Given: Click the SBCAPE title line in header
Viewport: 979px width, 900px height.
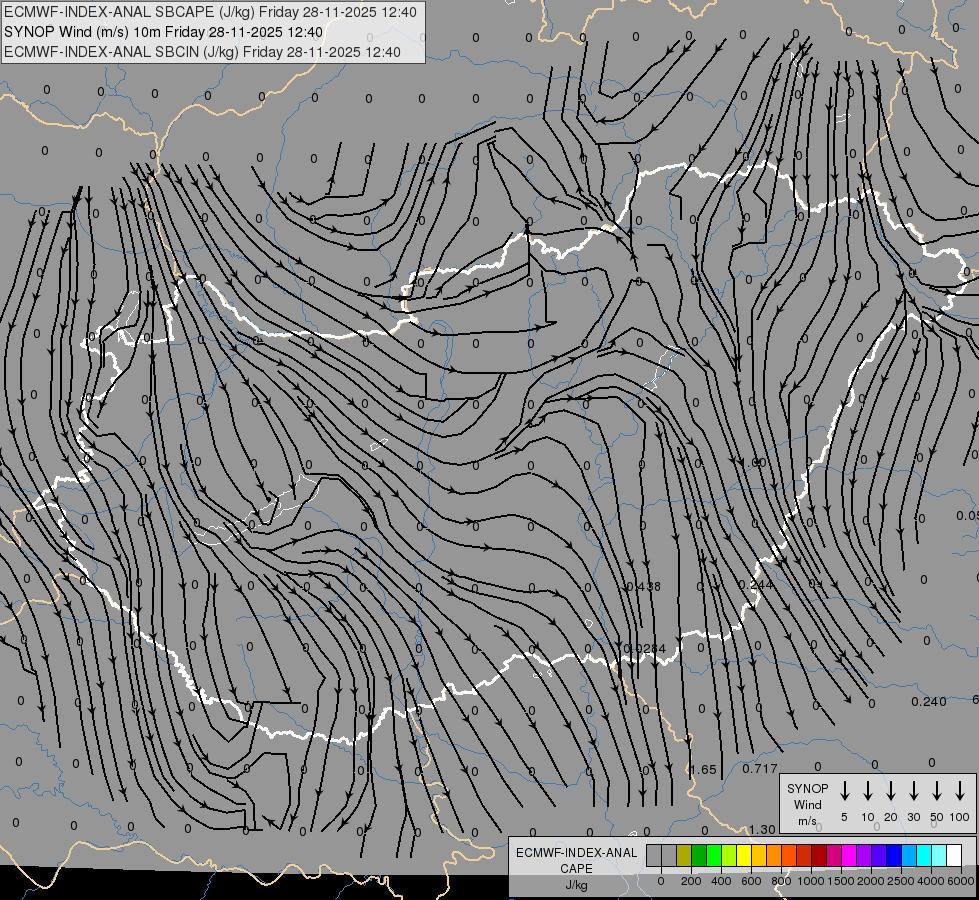Looking at the screenshot, I should pos(210,12).
